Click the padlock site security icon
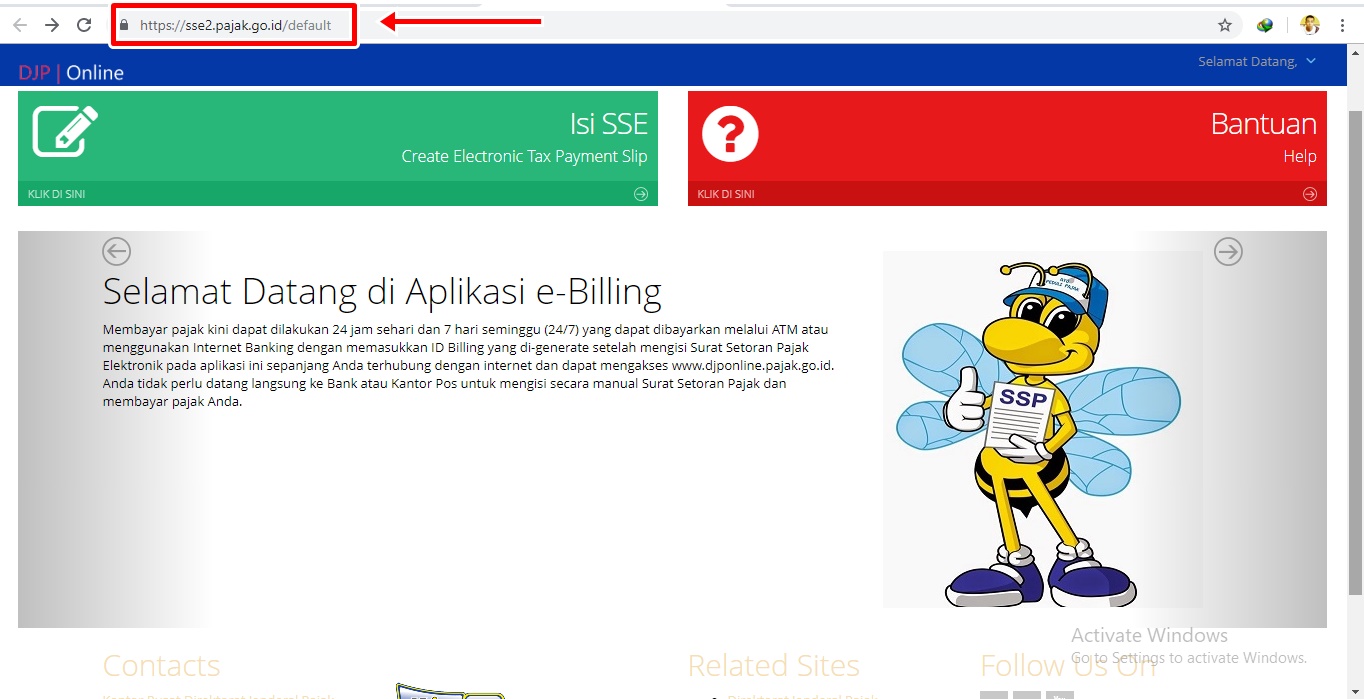 click(124, 25)
